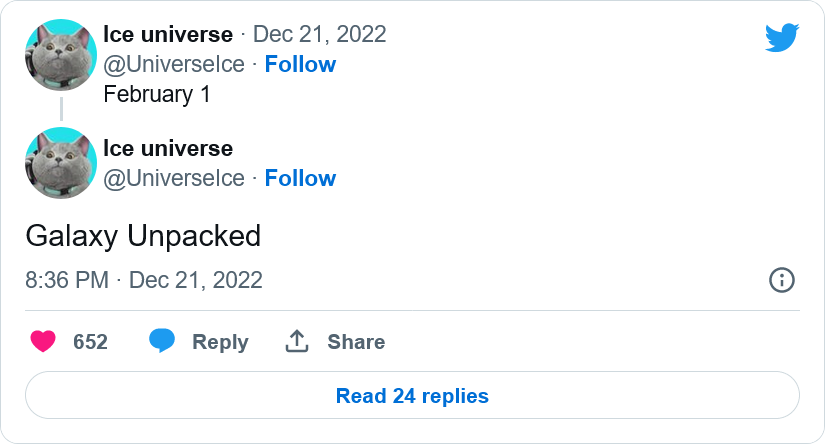Open the second @UniverseIce handle
825x444 pixels.
pyautogui.click(x=174, y=179)
